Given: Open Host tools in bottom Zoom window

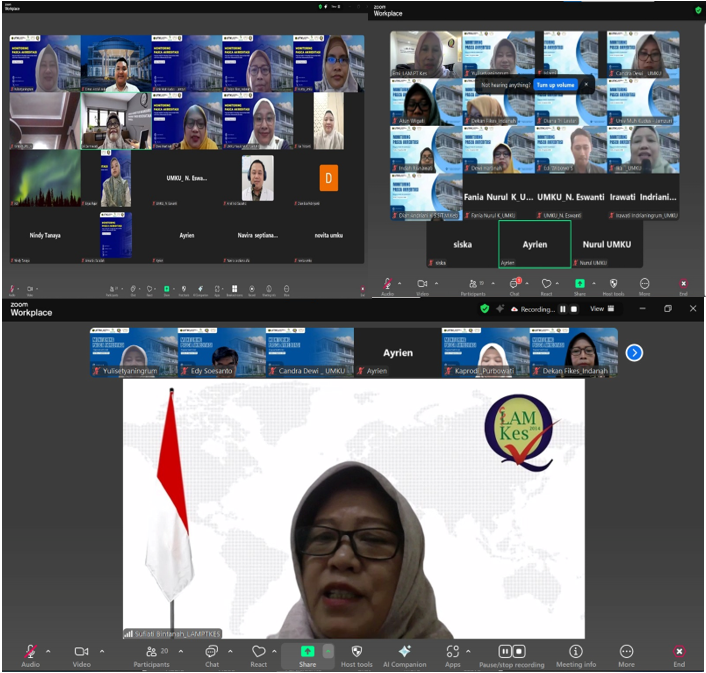Looking at the screenshot, I should [x=357, y=656].
